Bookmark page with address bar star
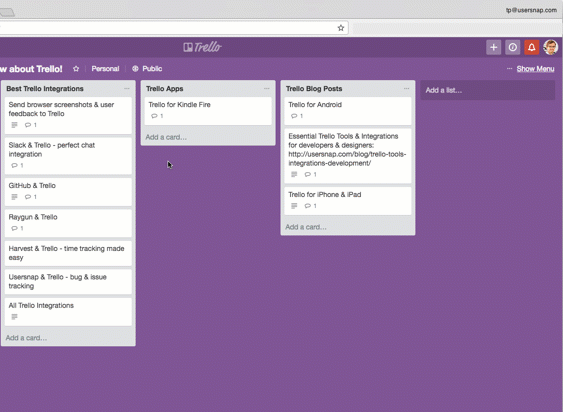Viewport: 563px width, 412px height. pyautogui.click(x=341, y=28)
